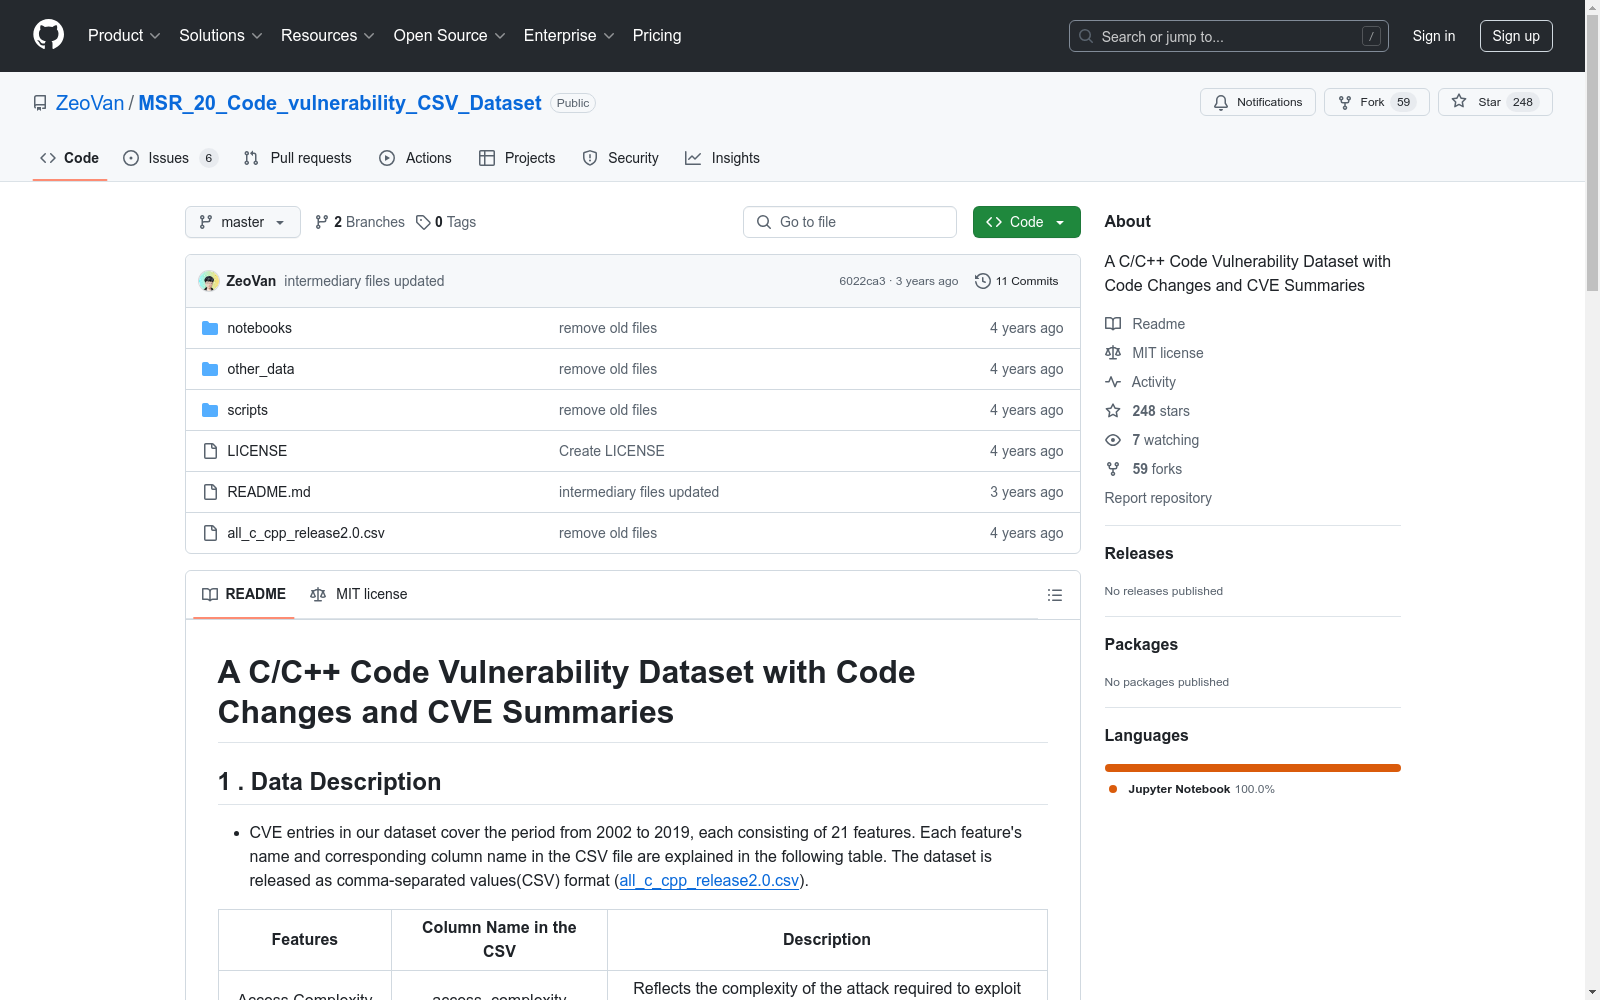
Task: Expand the Solutions menu
Action: (221, 35)
